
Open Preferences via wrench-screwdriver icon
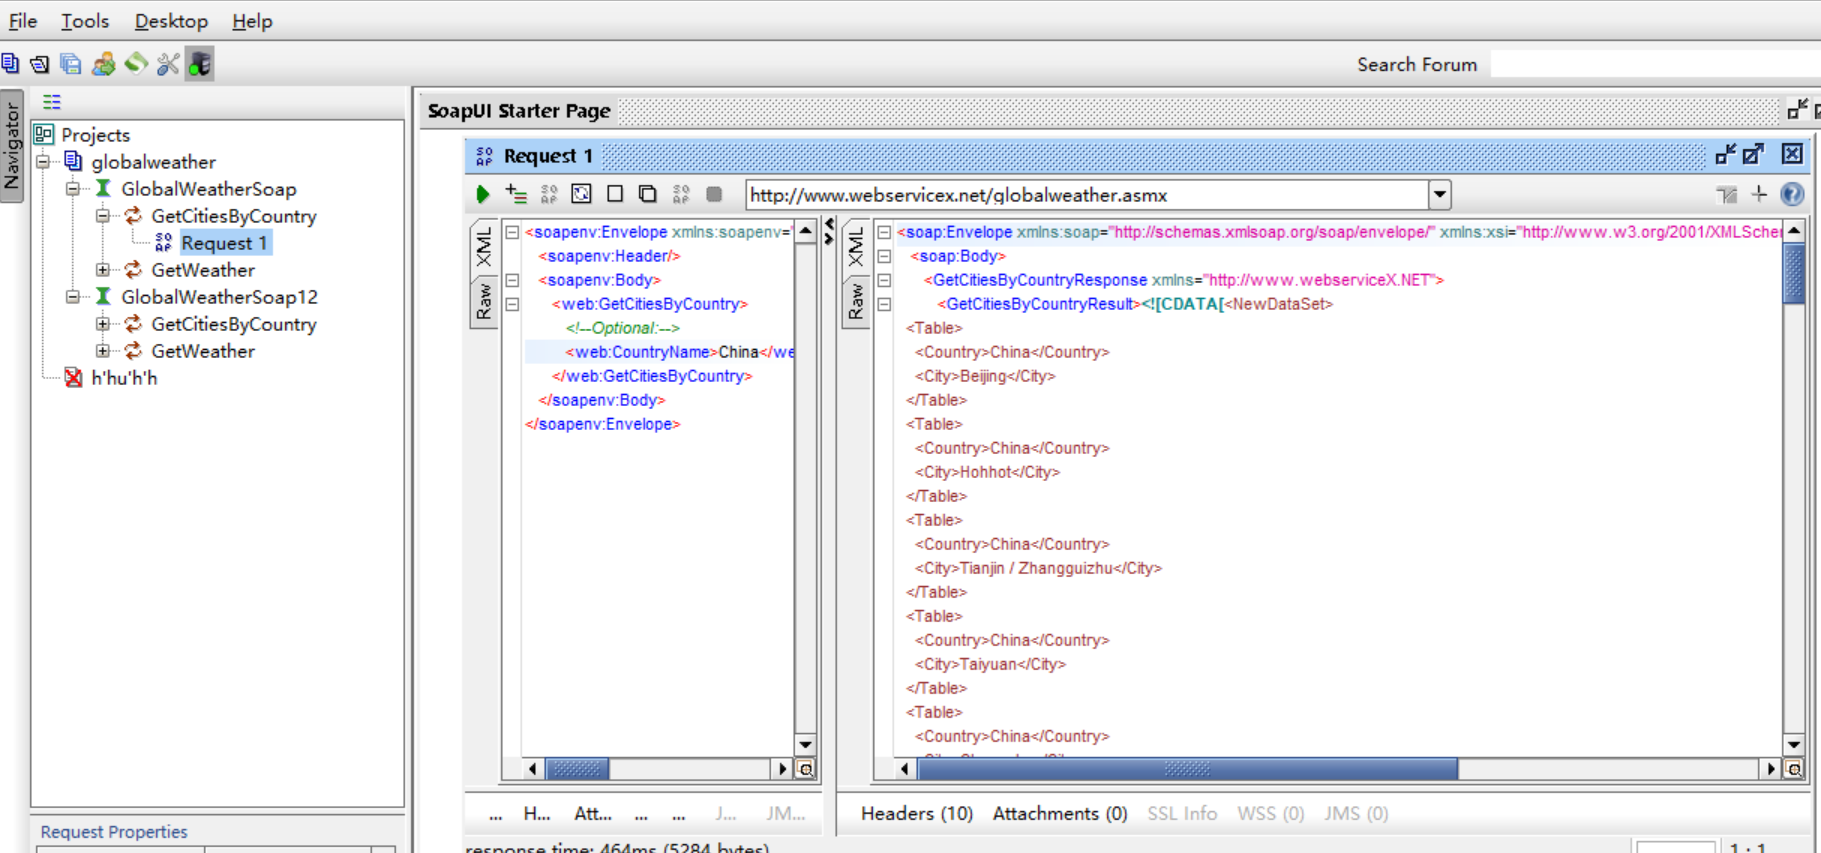(x=168, y=64)
